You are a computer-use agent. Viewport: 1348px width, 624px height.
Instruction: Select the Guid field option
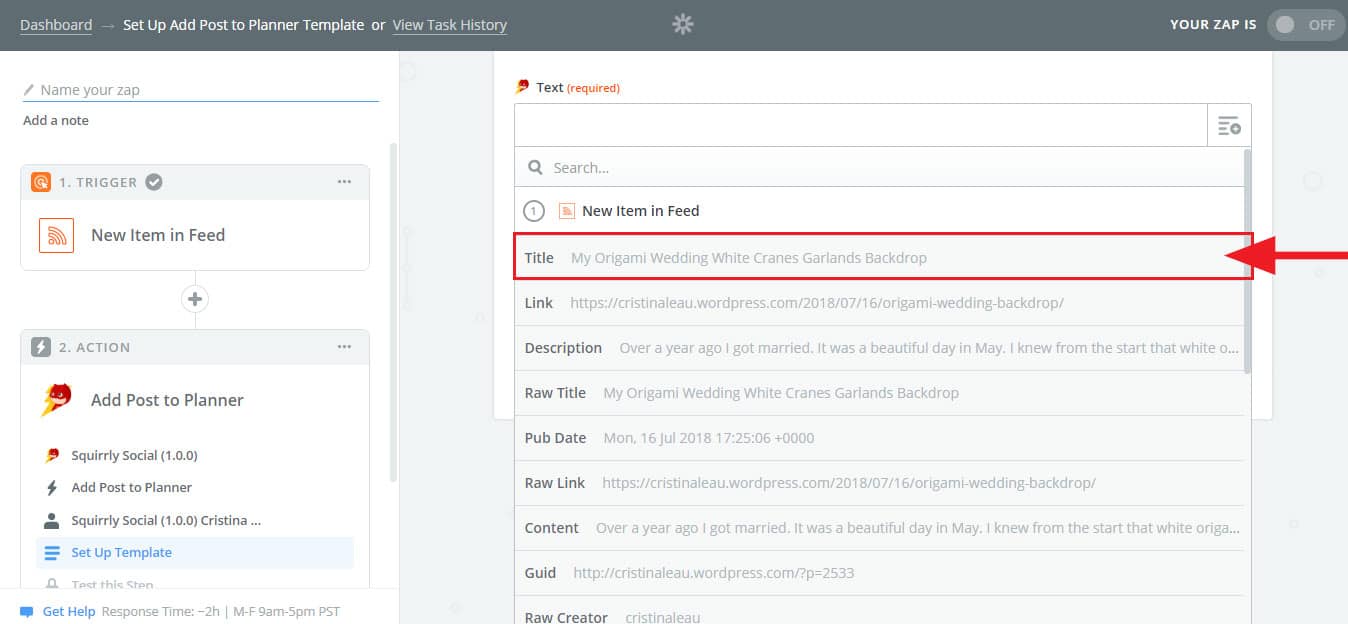[880, 573]
